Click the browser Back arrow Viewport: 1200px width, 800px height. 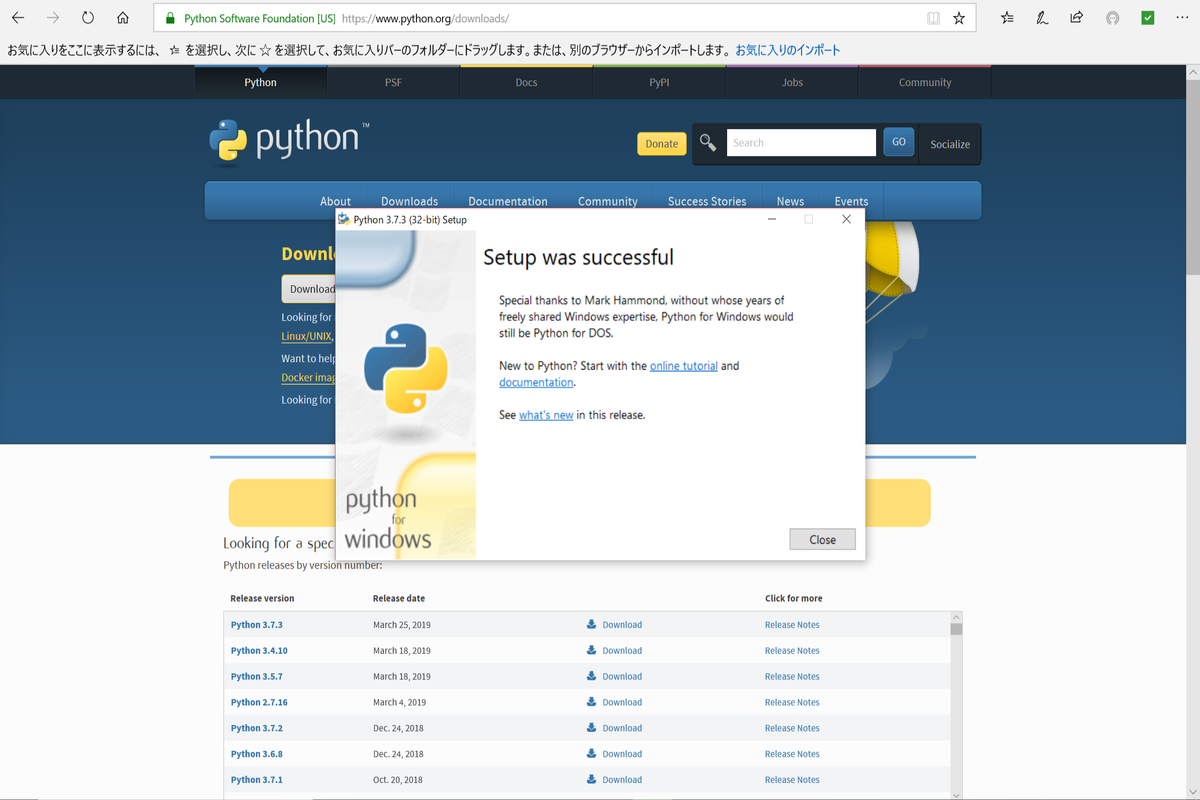(x=18, y=18)
